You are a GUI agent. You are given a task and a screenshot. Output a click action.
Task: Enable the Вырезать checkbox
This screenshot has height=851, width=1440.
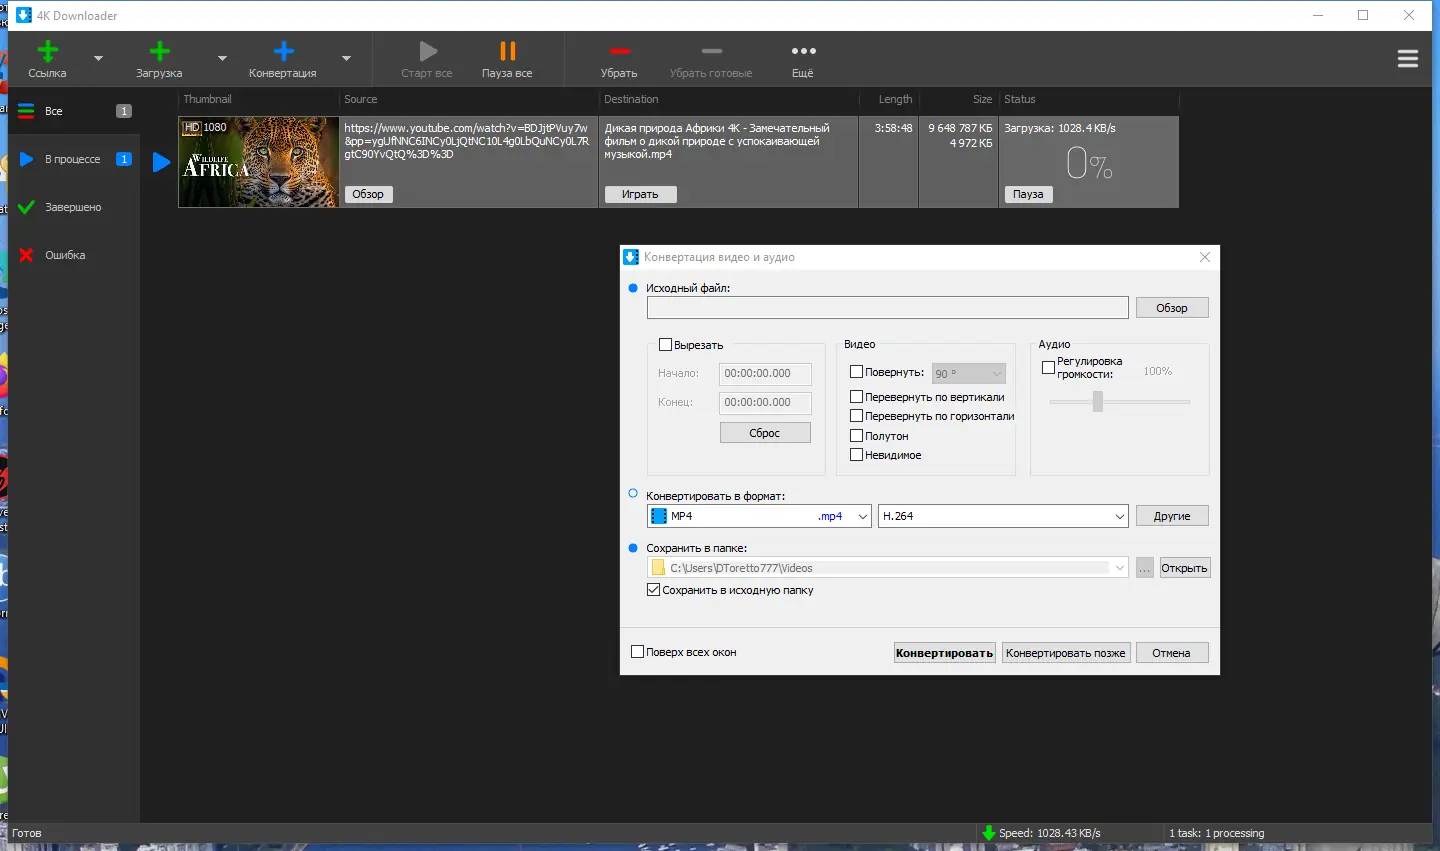665,345
